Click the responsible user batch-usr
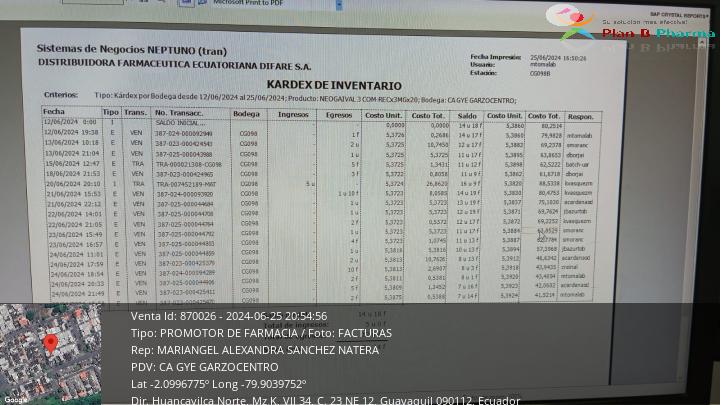720x405 pixels. pos(577,164)
